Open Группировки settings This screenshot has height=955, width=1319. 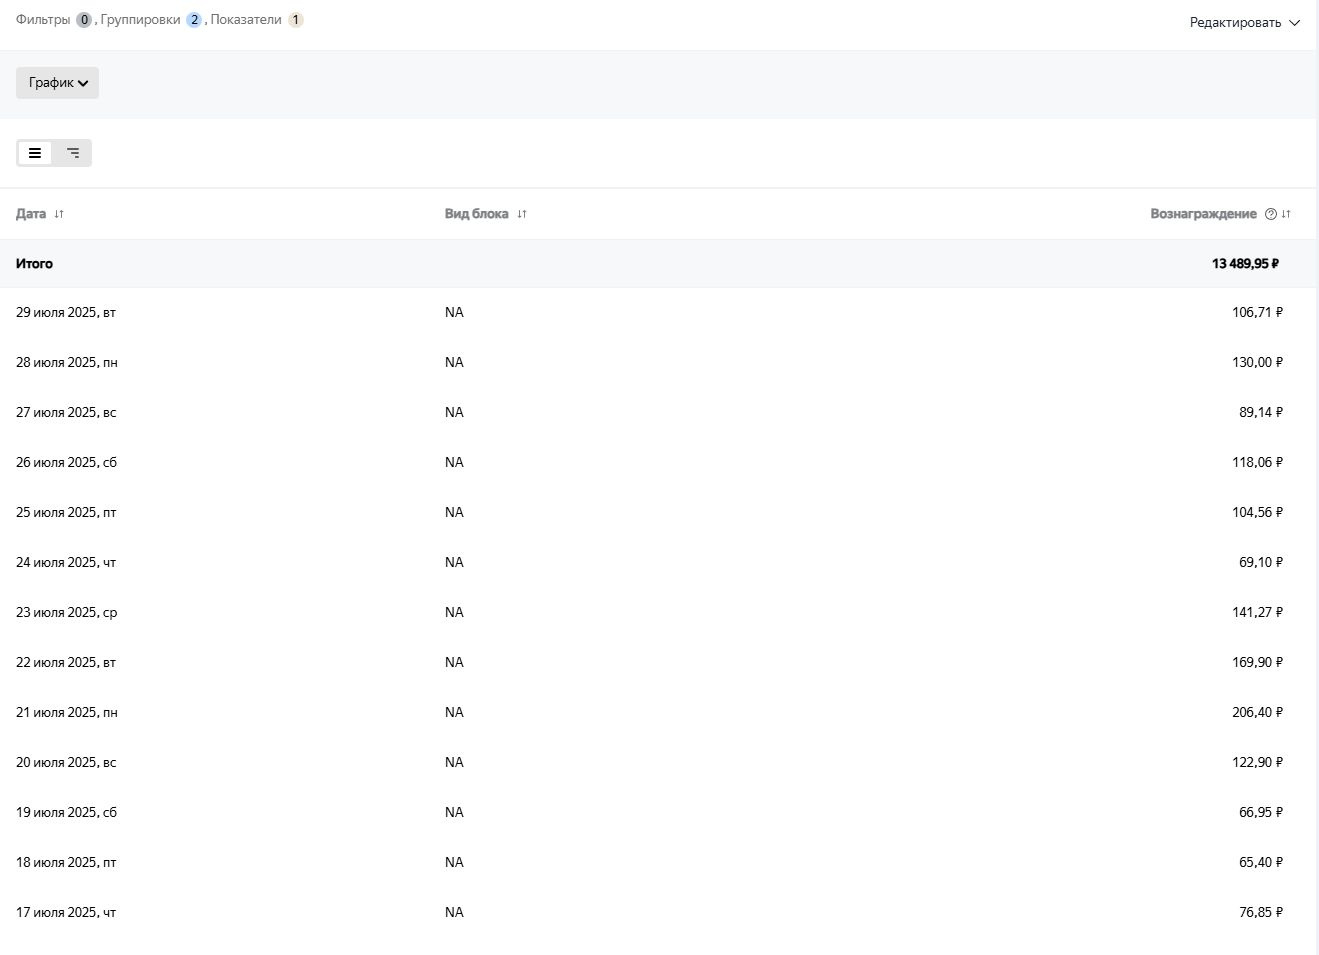(140, 19)
